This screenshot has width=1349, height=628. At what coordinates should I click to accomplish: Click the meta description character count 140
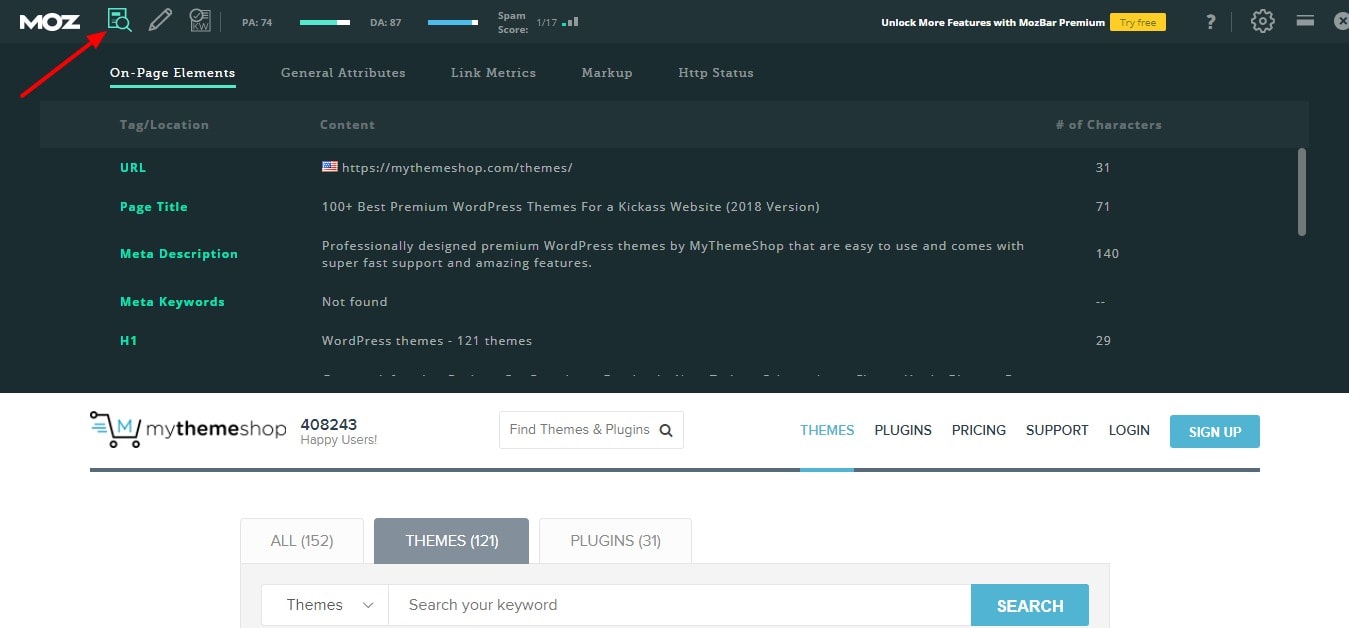[x=1107, y=254]
